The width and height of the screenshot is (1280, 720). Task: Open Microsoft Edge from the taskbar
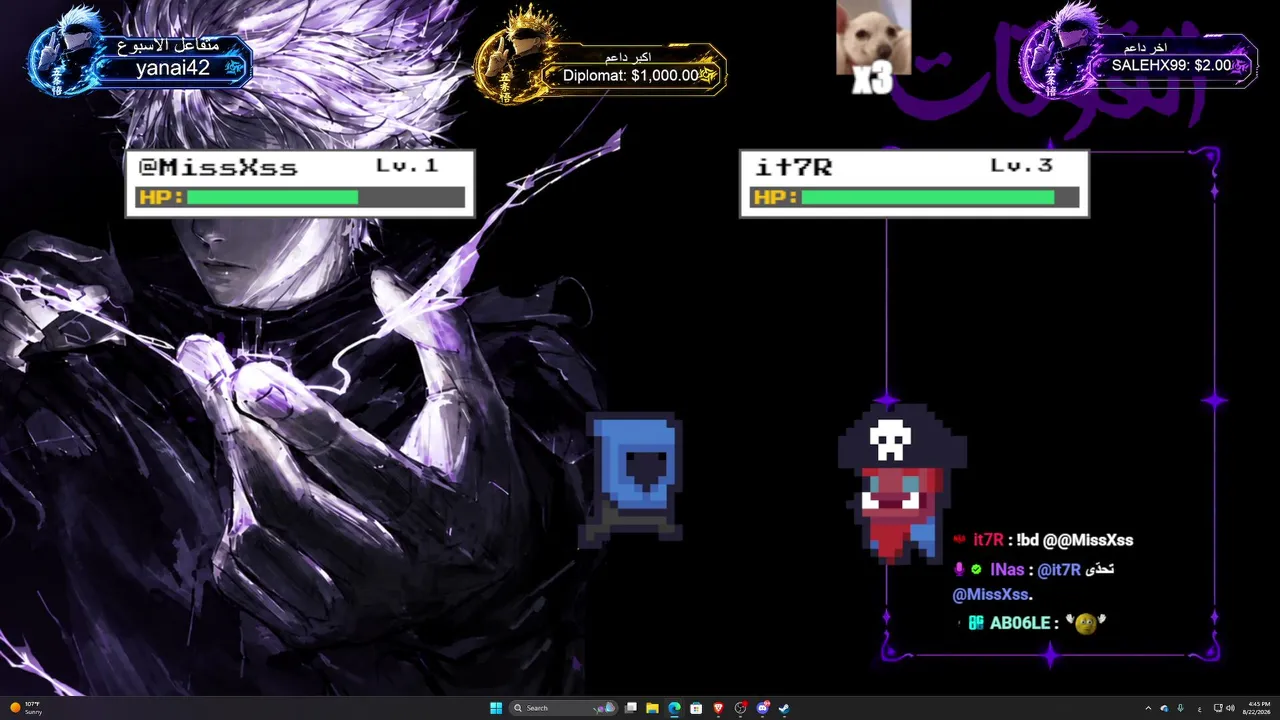pyautogui.click(x=674, y=708)
